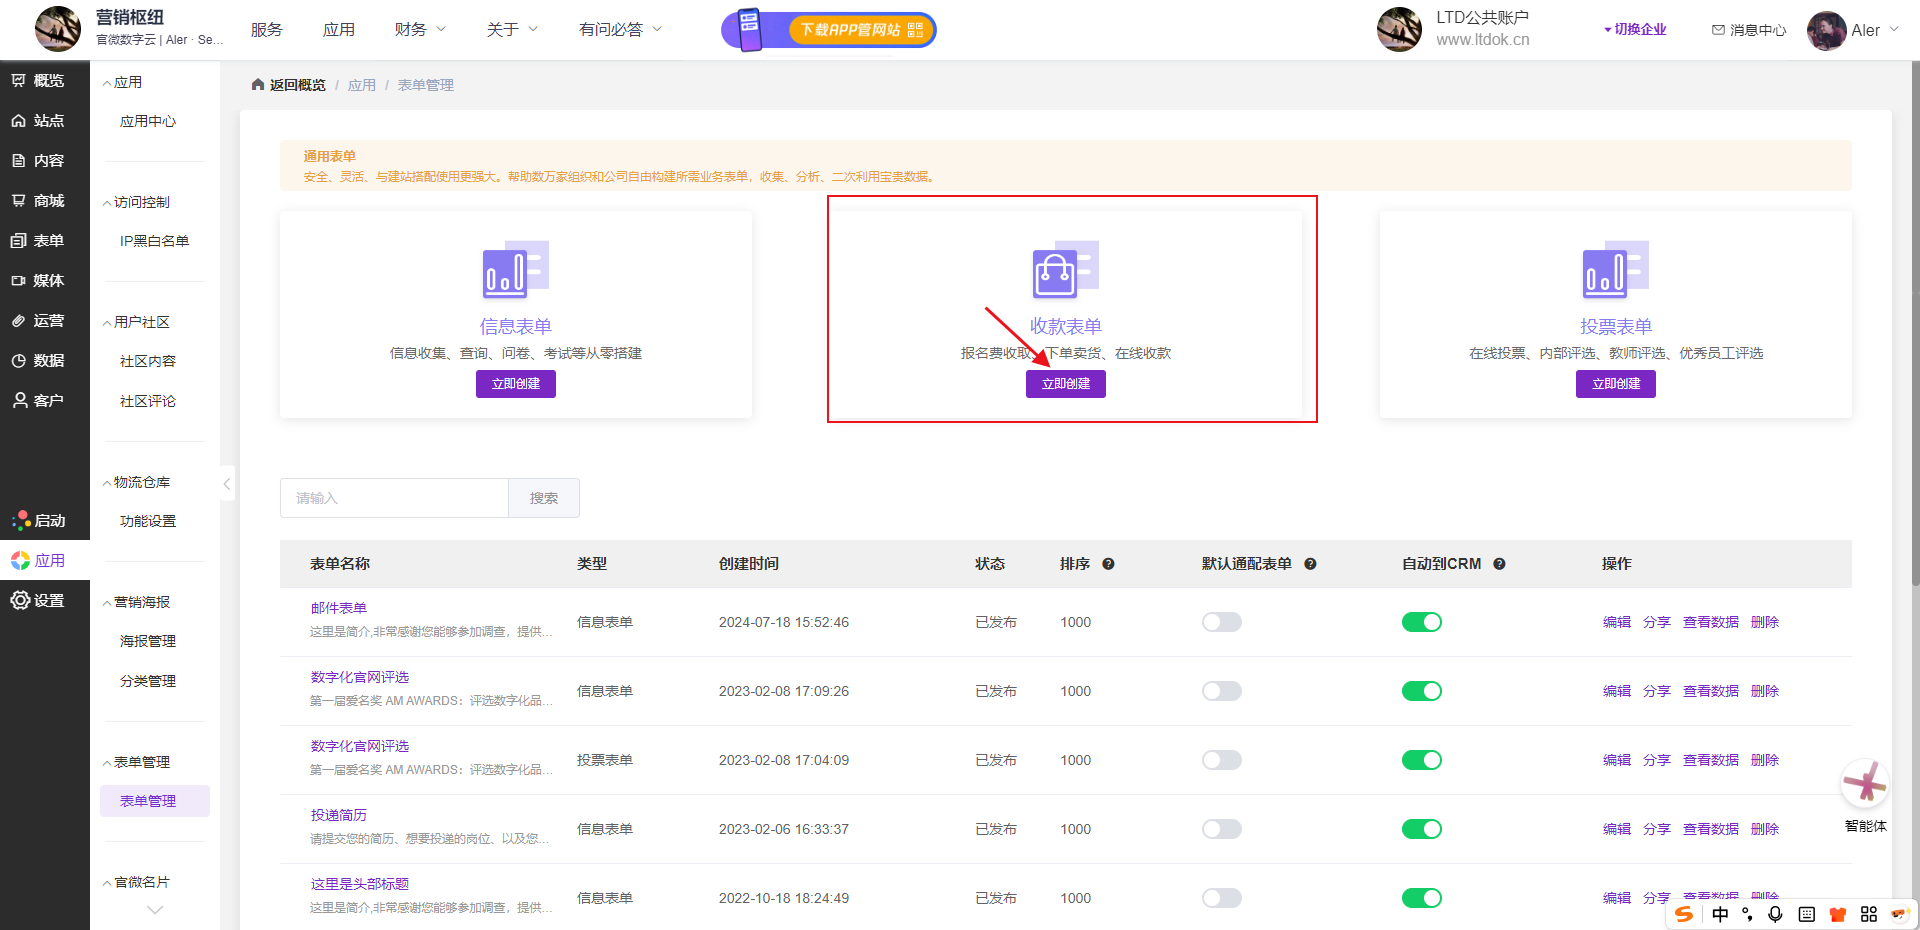This screenshot has width=1920, height=930.
Task: Open the 服务 top menu item
Action: tap(266, 30)
